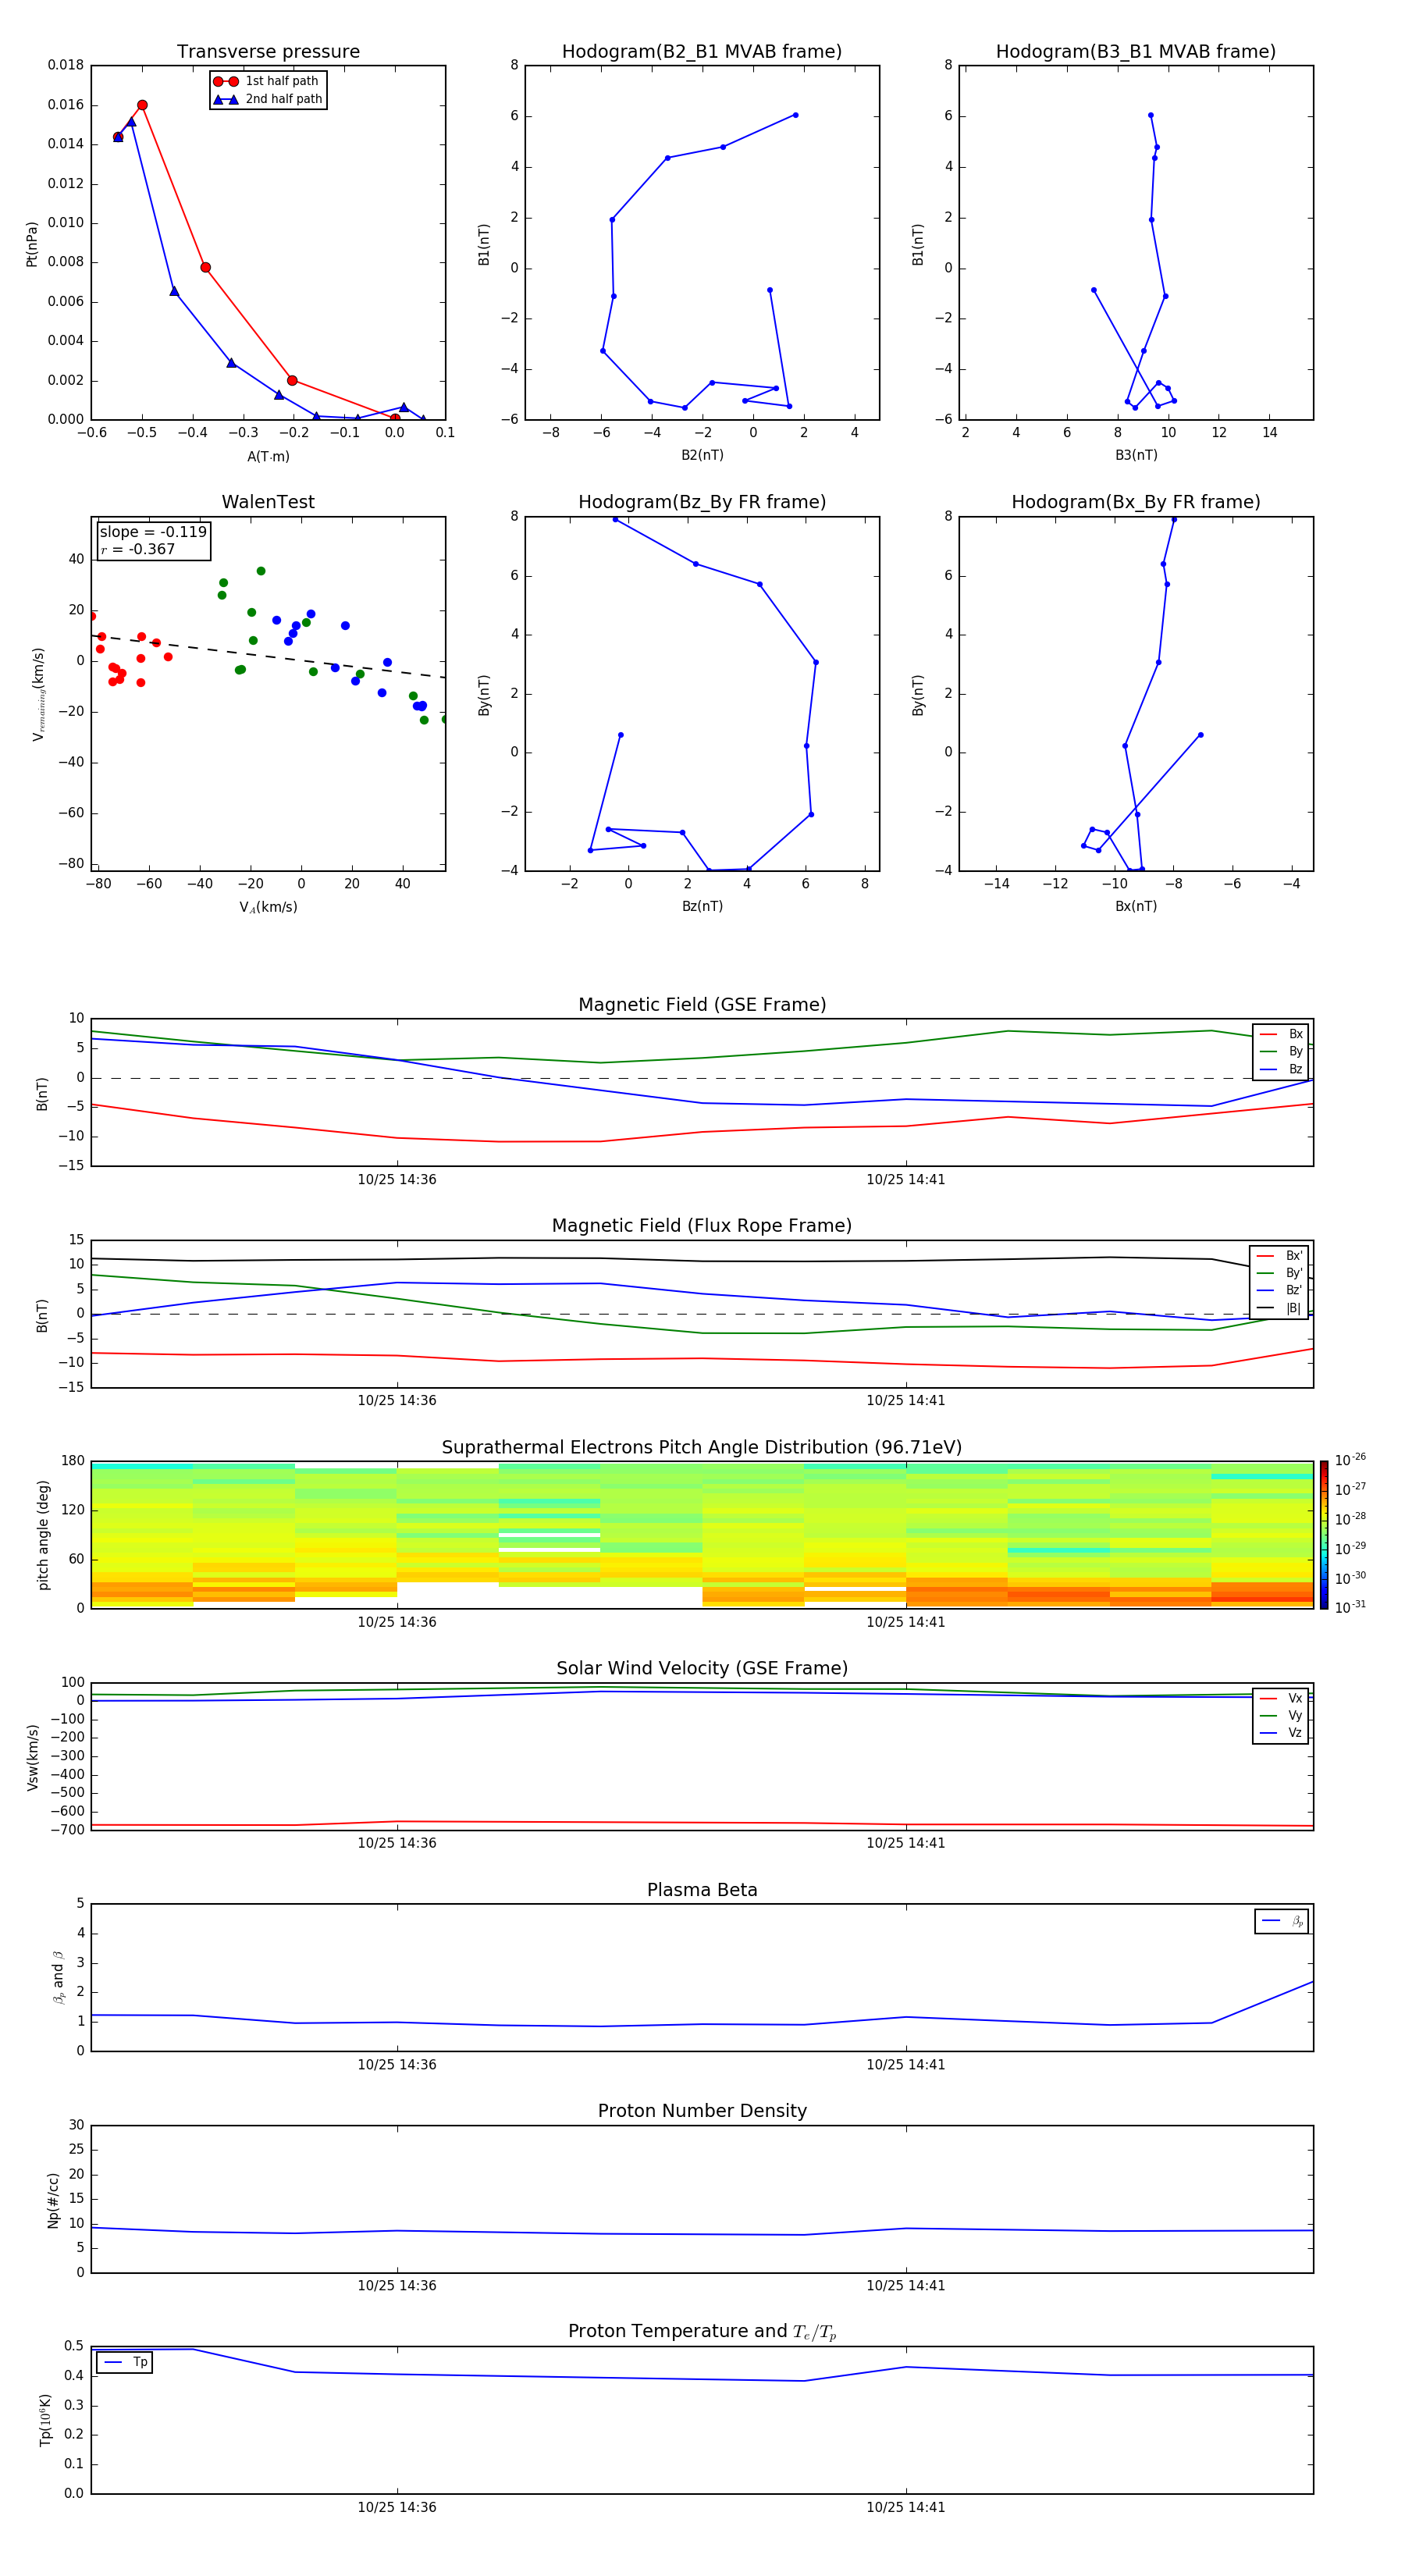Click the 'By' entry in the GSE legend
The height and width of the screenshot is (2576, 1405).
[1281, 1052]
